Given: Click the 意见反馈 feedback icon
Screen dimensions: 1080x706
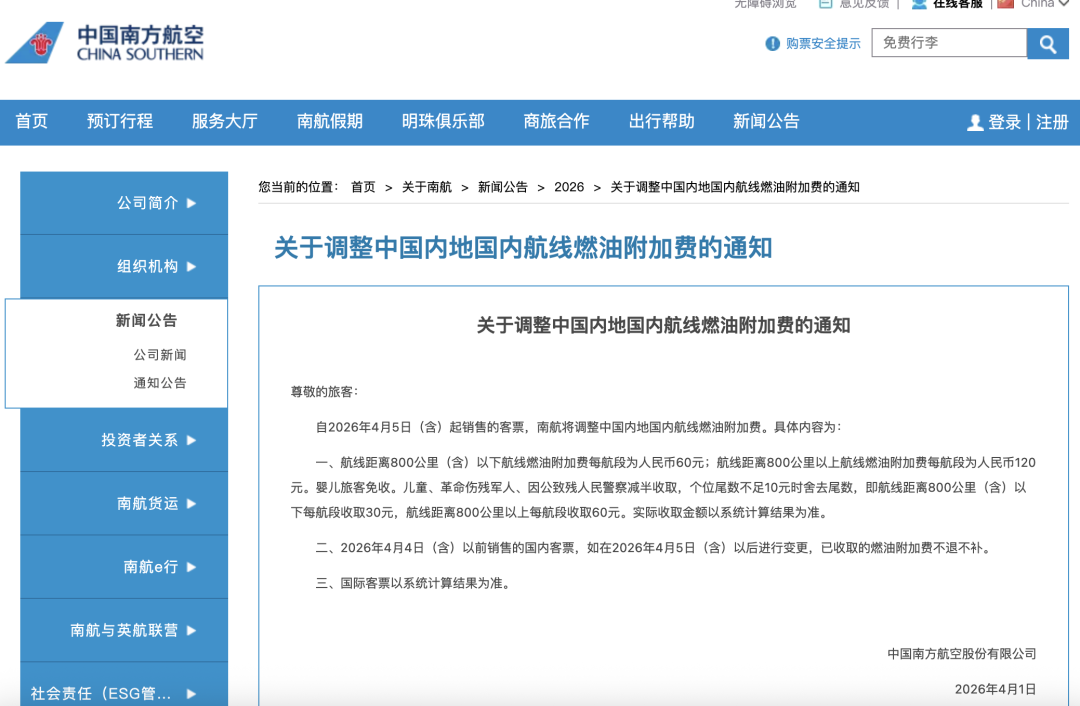Looking at the screenshot, I should point(825,4).
